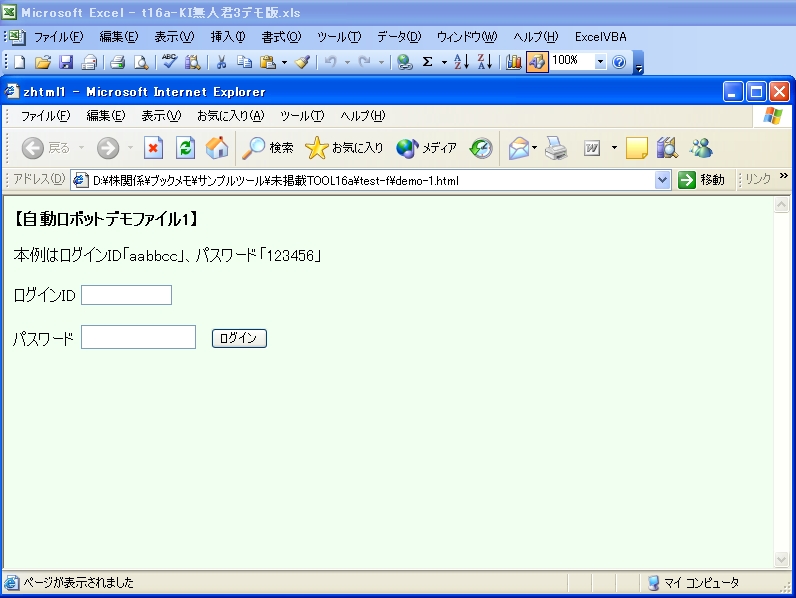Click the IE お気に入り Favorites toolbar button

[344, 148]
